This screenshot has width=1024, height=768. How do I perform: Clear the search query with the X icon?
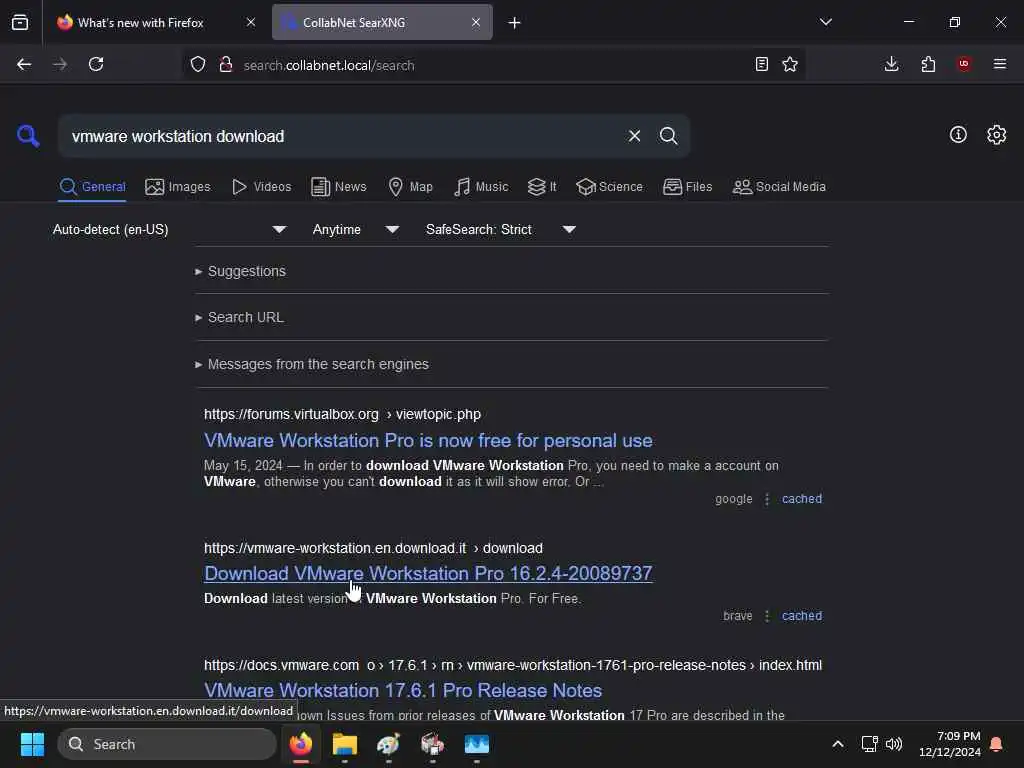[634, 136]
